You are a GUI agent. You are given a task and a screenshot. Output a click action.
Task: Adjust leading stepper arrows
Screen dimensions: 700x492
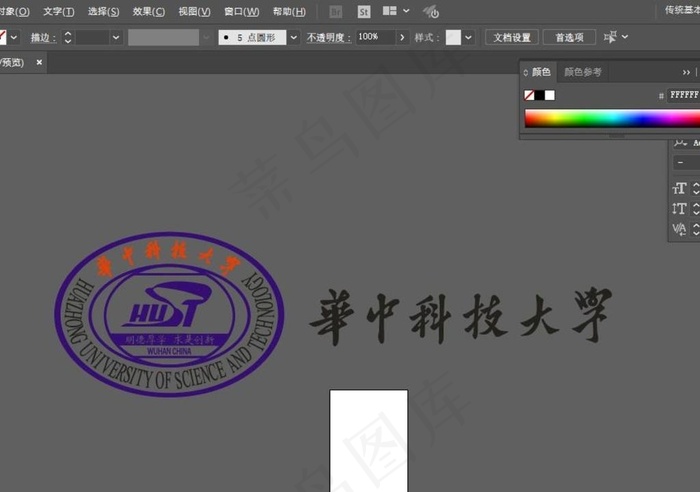coord(696,208)
